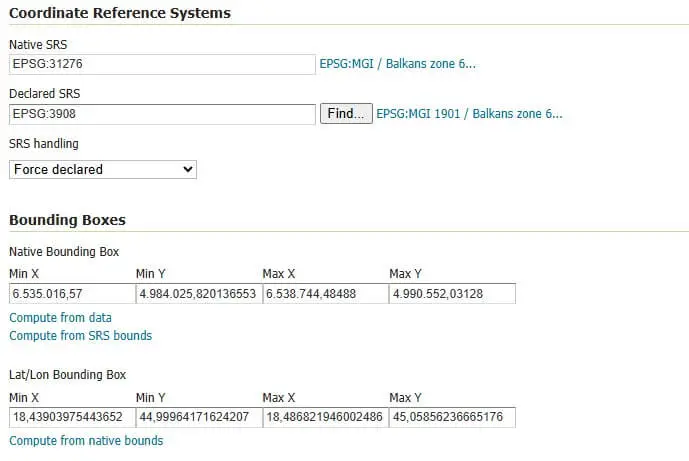Click the Coordinate Reference Systems heading
This screenshot has width=689, height=461.
point(120,13)
